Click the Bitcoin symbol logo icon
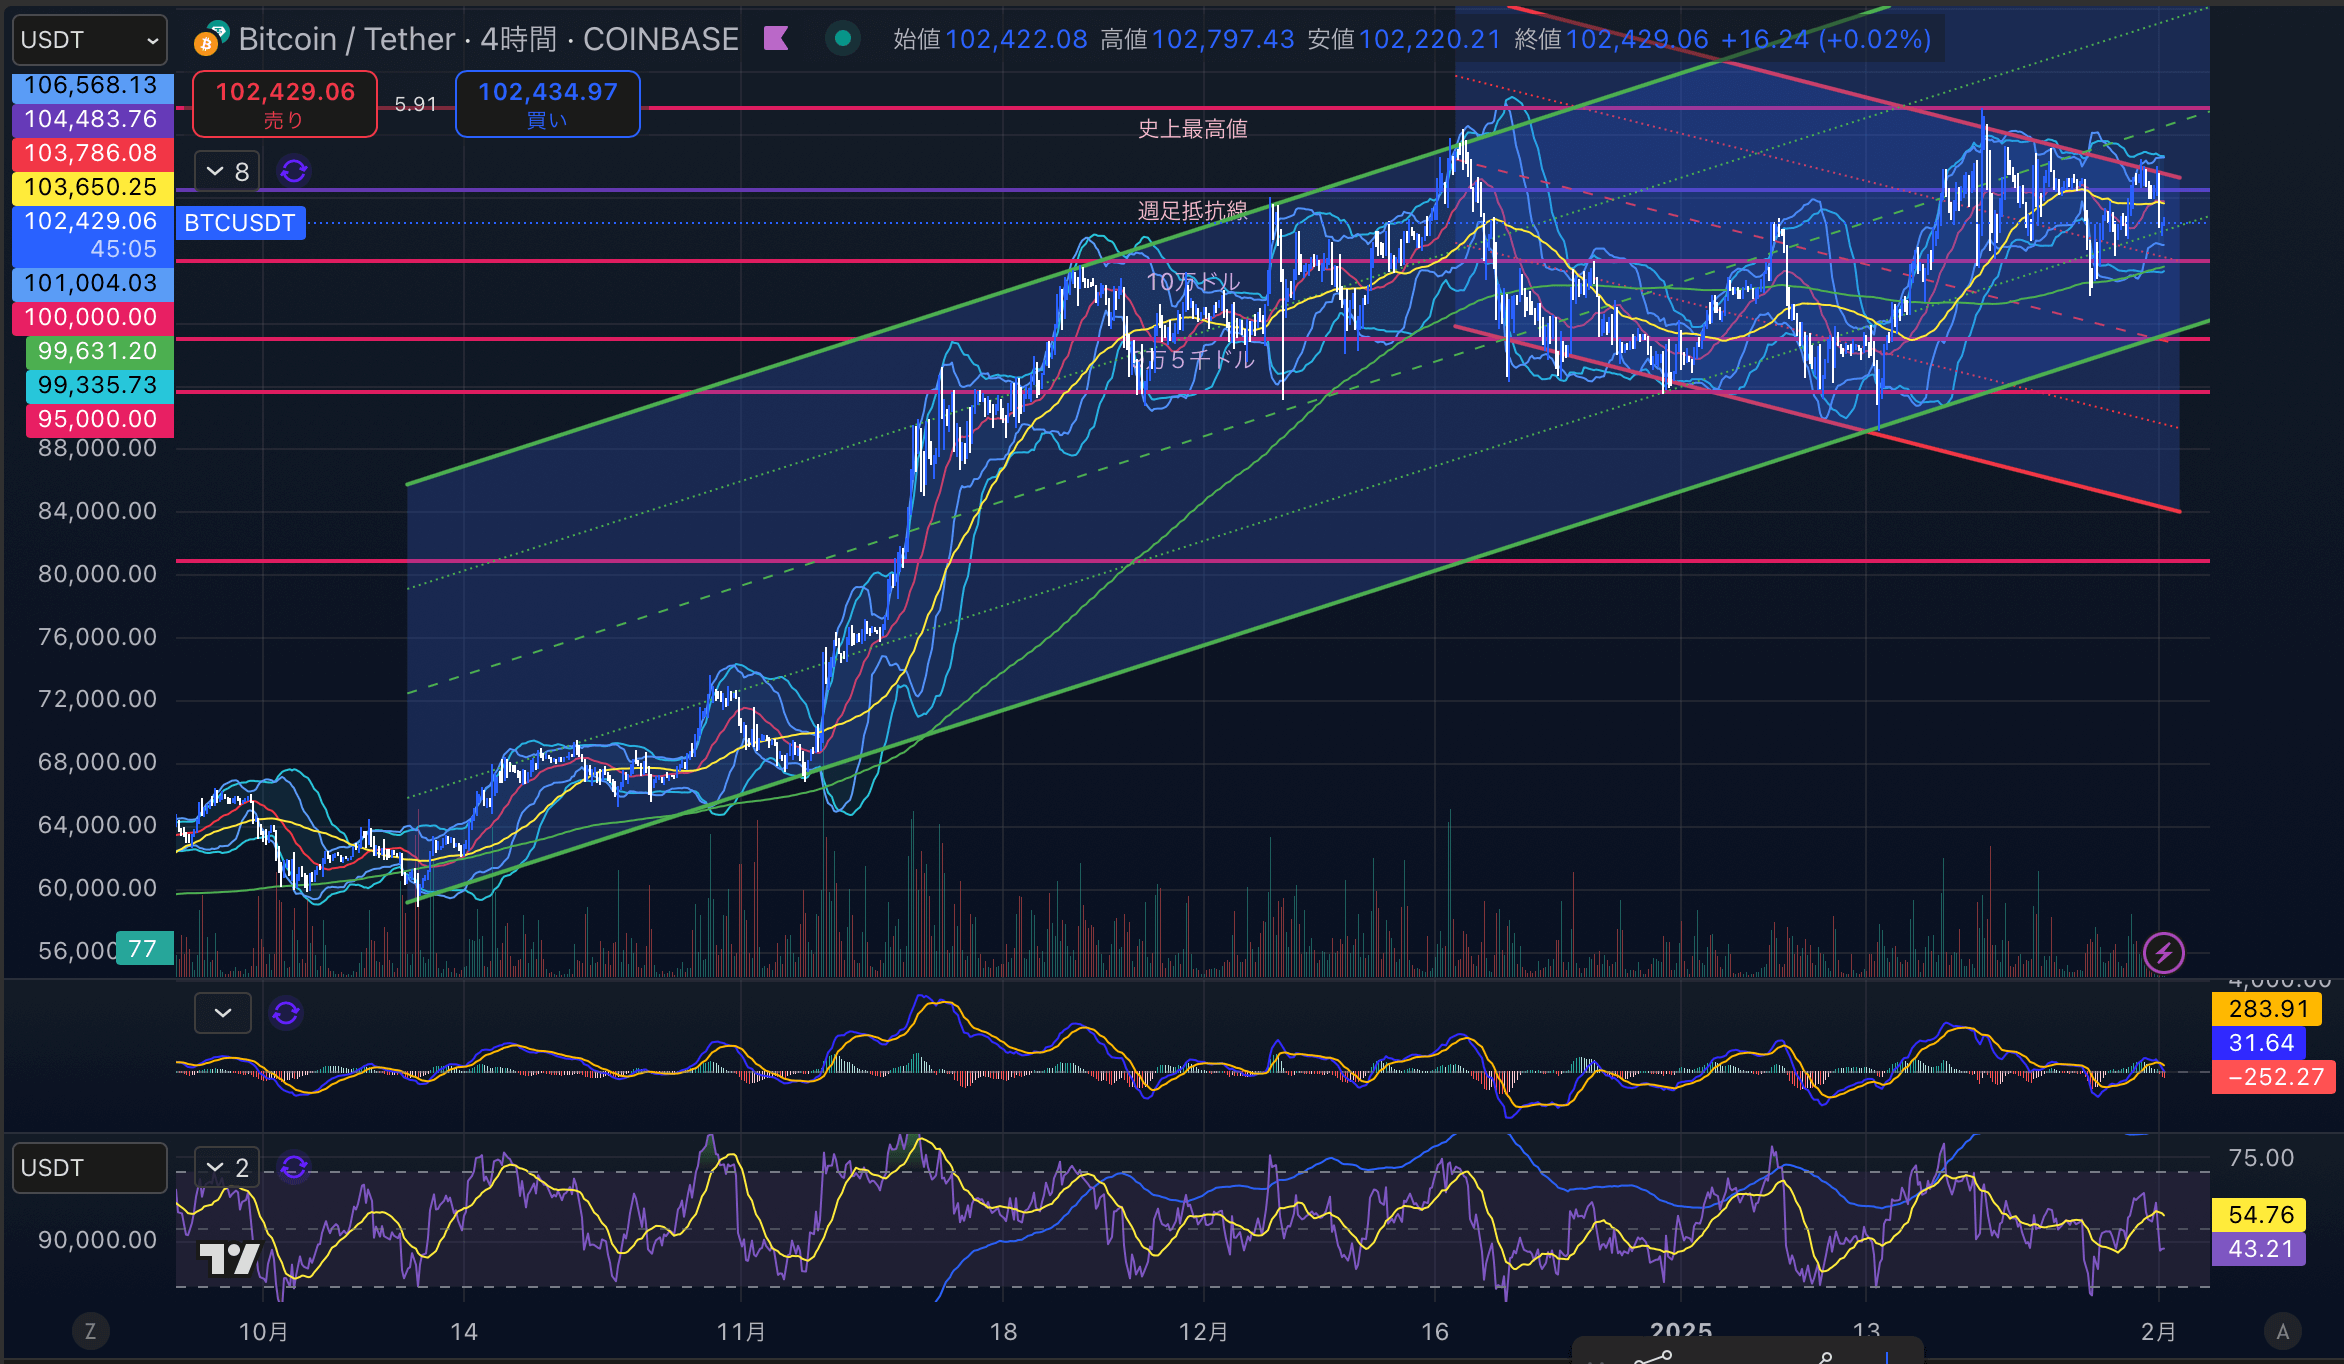This screenshot has width=2344, height=1364. coord(210,38)
